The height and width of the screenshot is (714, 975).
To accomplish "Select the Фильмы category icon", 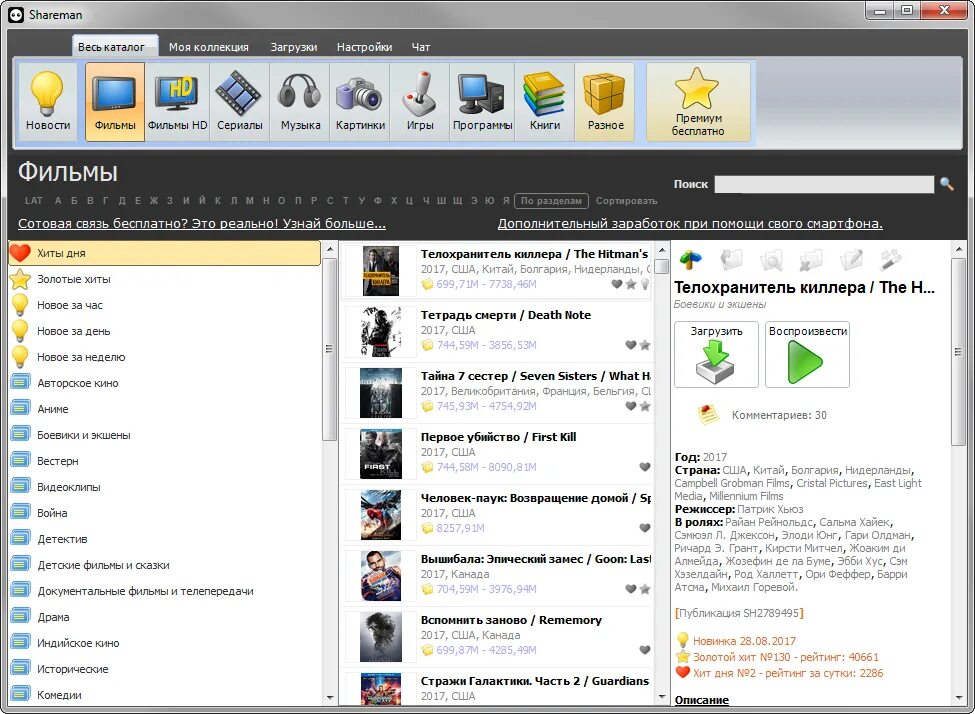I will (115, 101).
